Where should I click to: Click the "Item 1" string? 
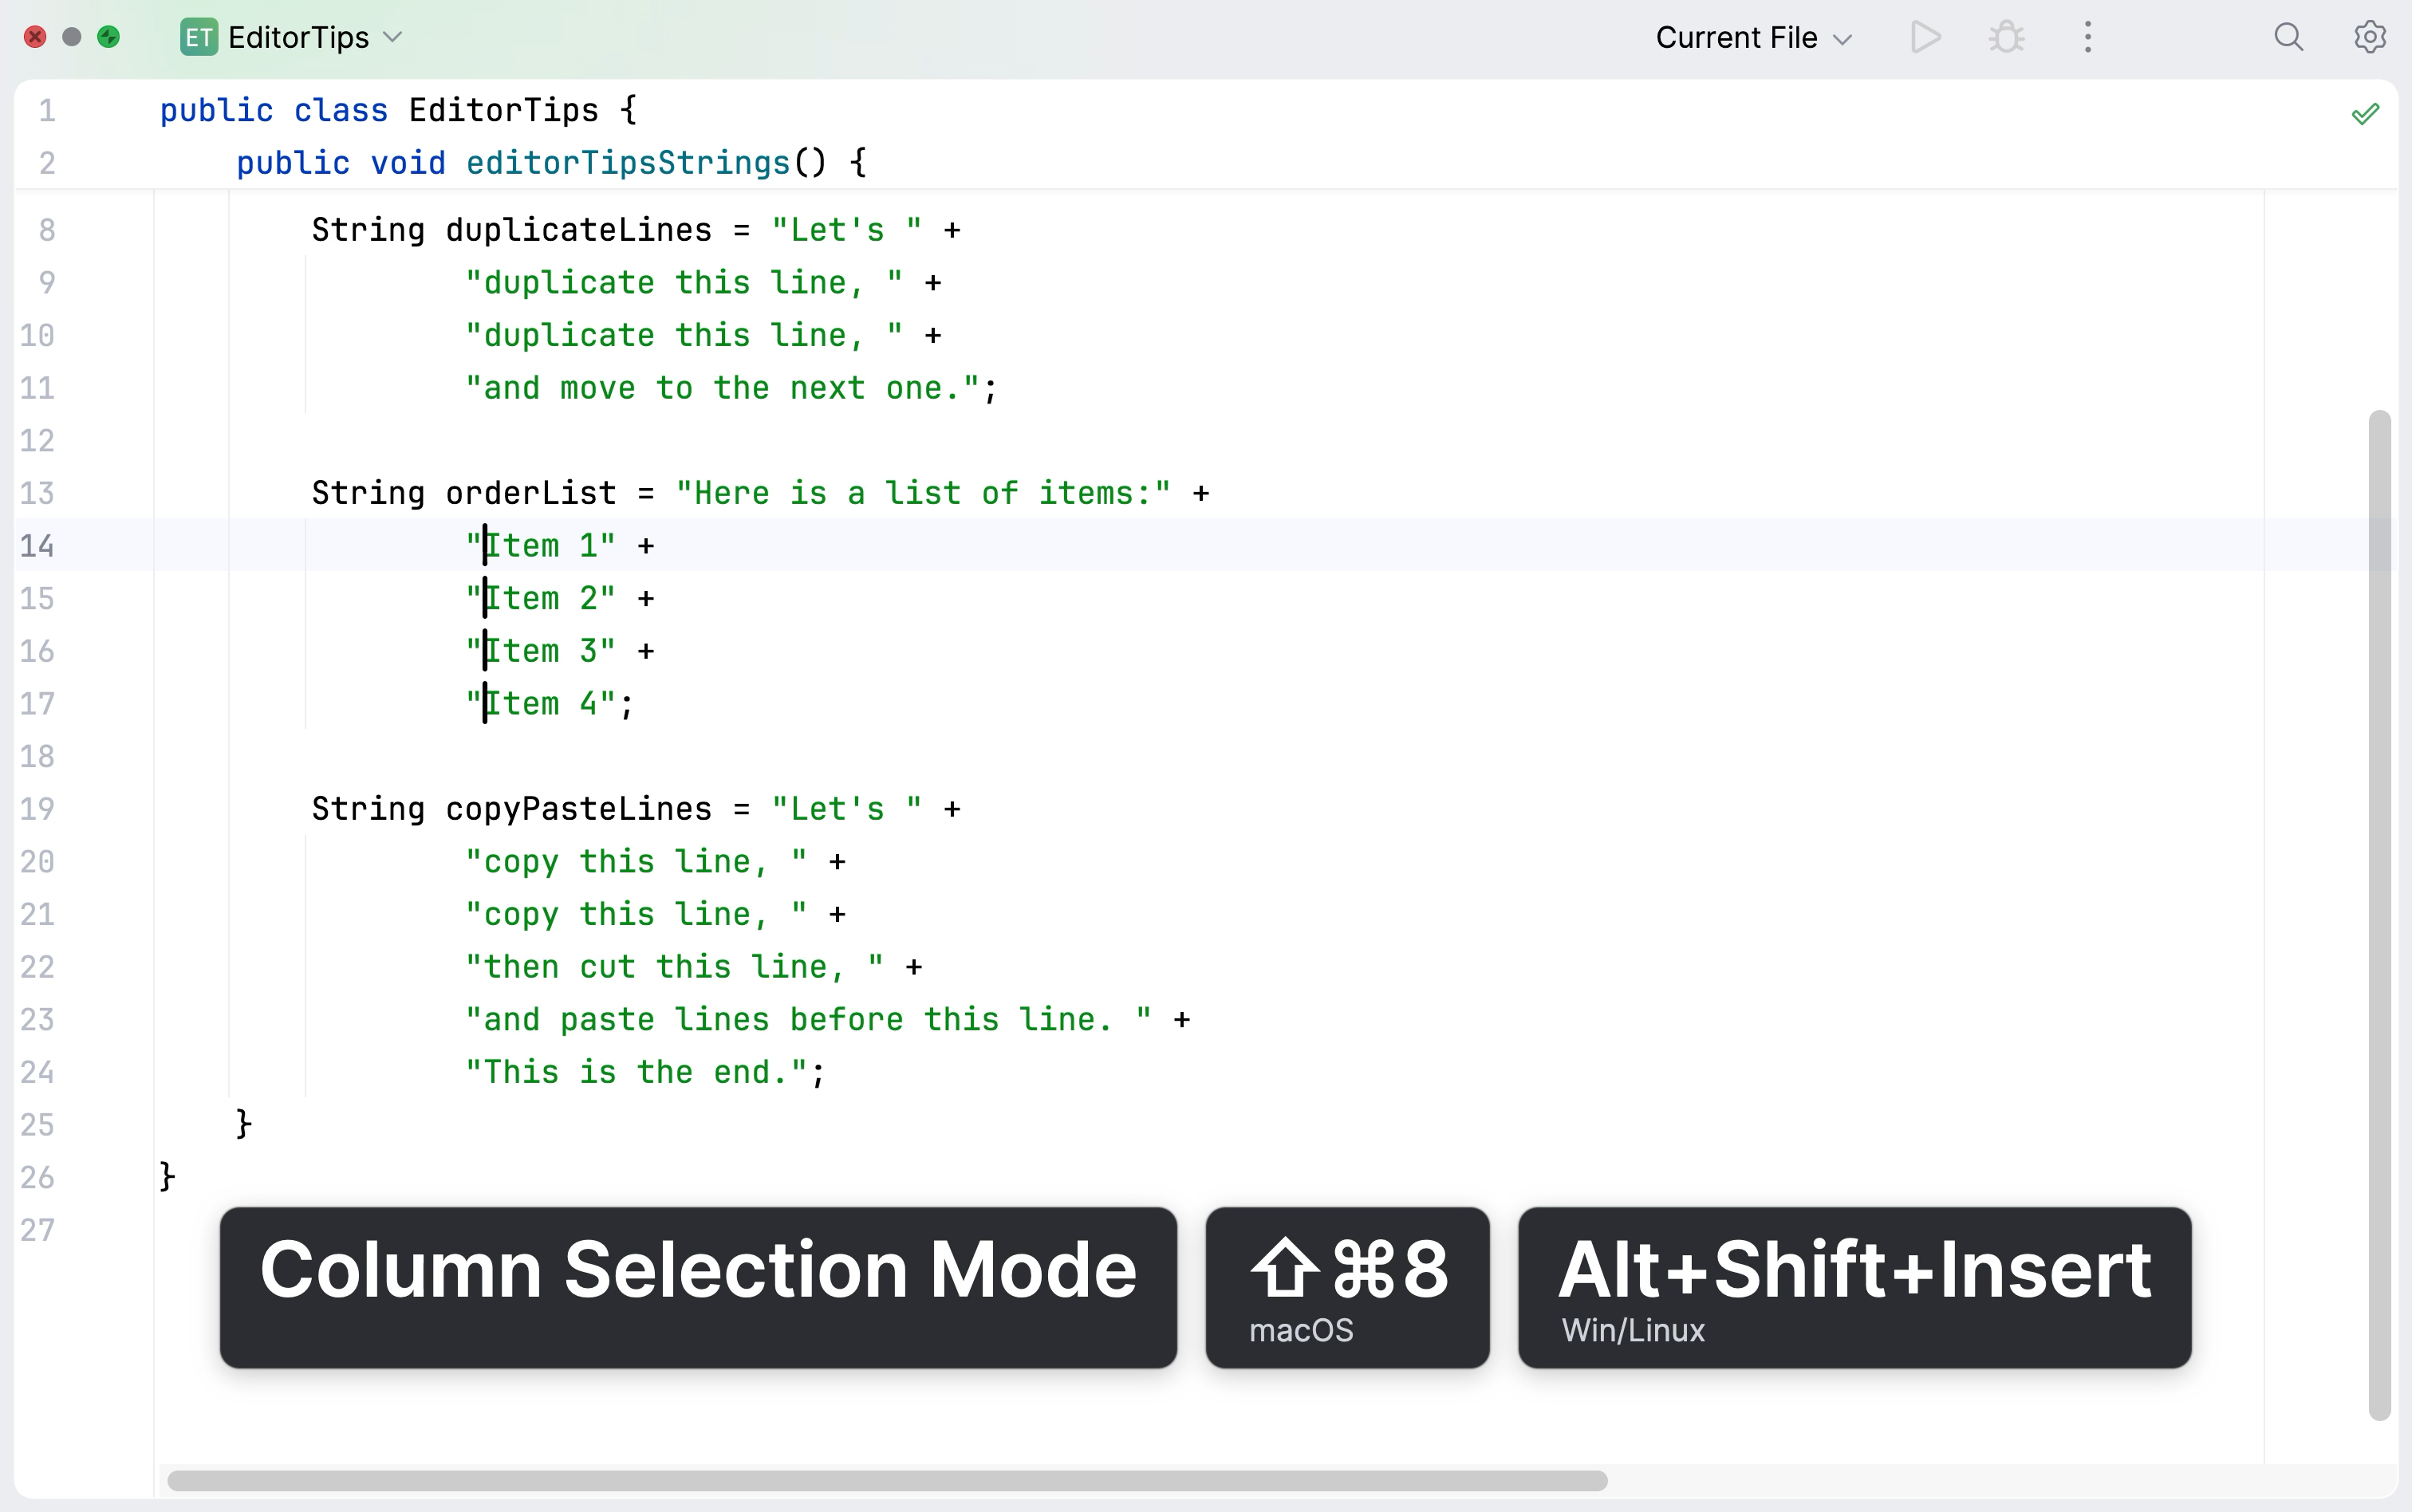(x=540, y=545)
